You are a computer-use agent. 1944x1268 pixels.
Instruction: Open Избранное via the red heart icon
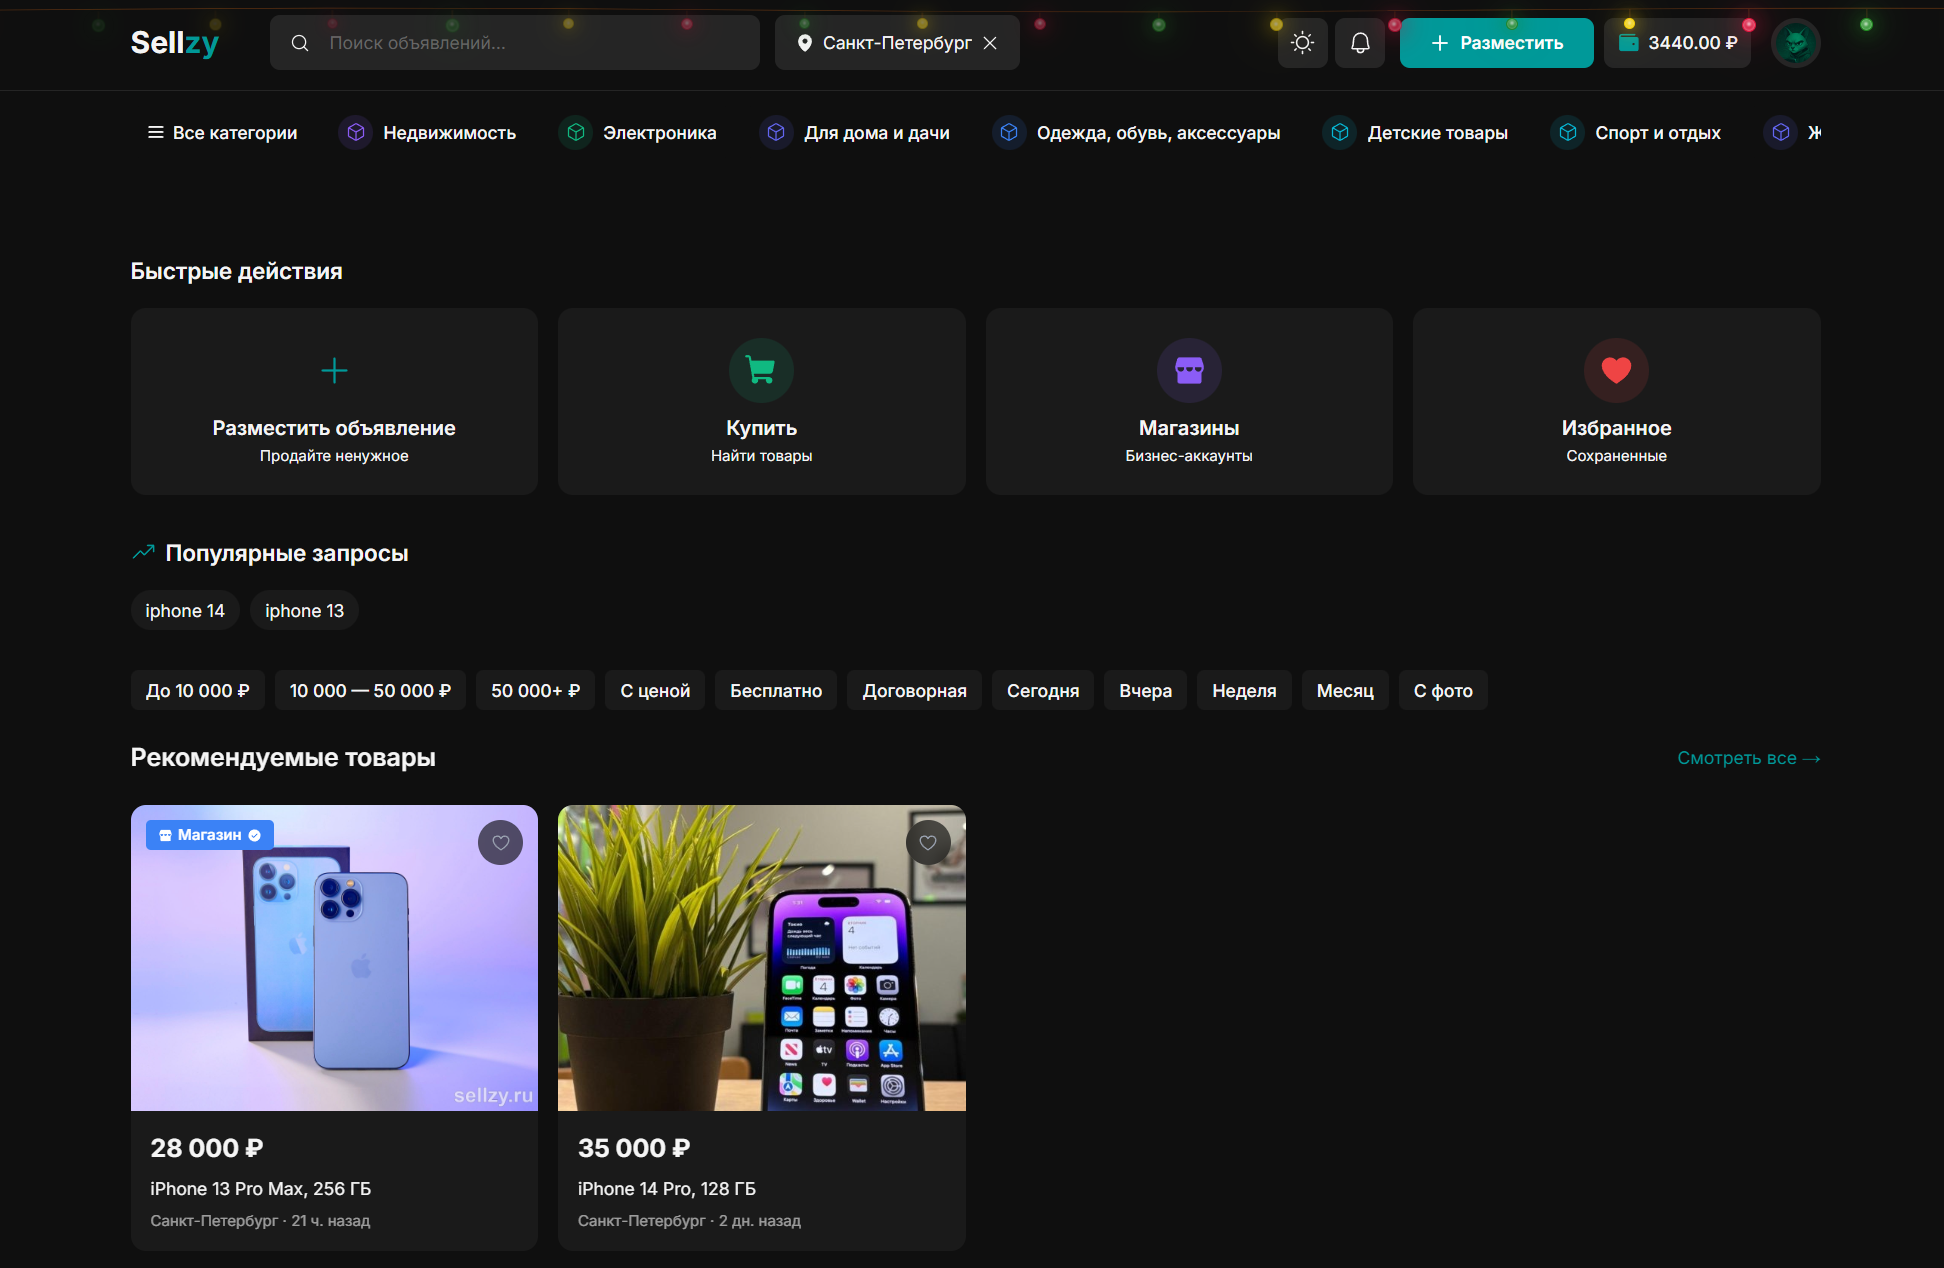pos(1616,371)
